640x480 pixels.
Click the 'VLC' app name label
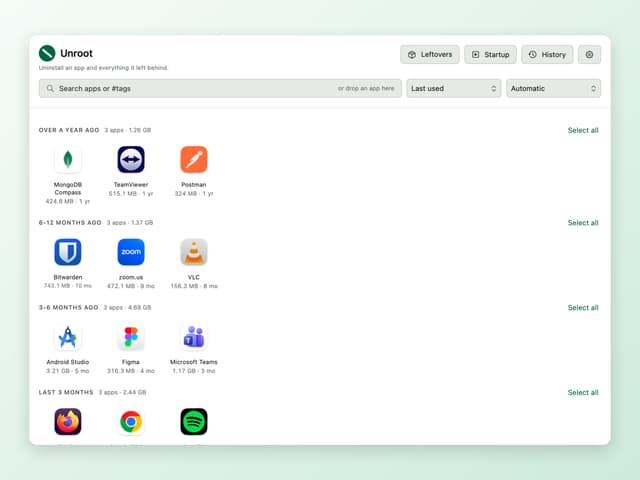pos(194,278)
